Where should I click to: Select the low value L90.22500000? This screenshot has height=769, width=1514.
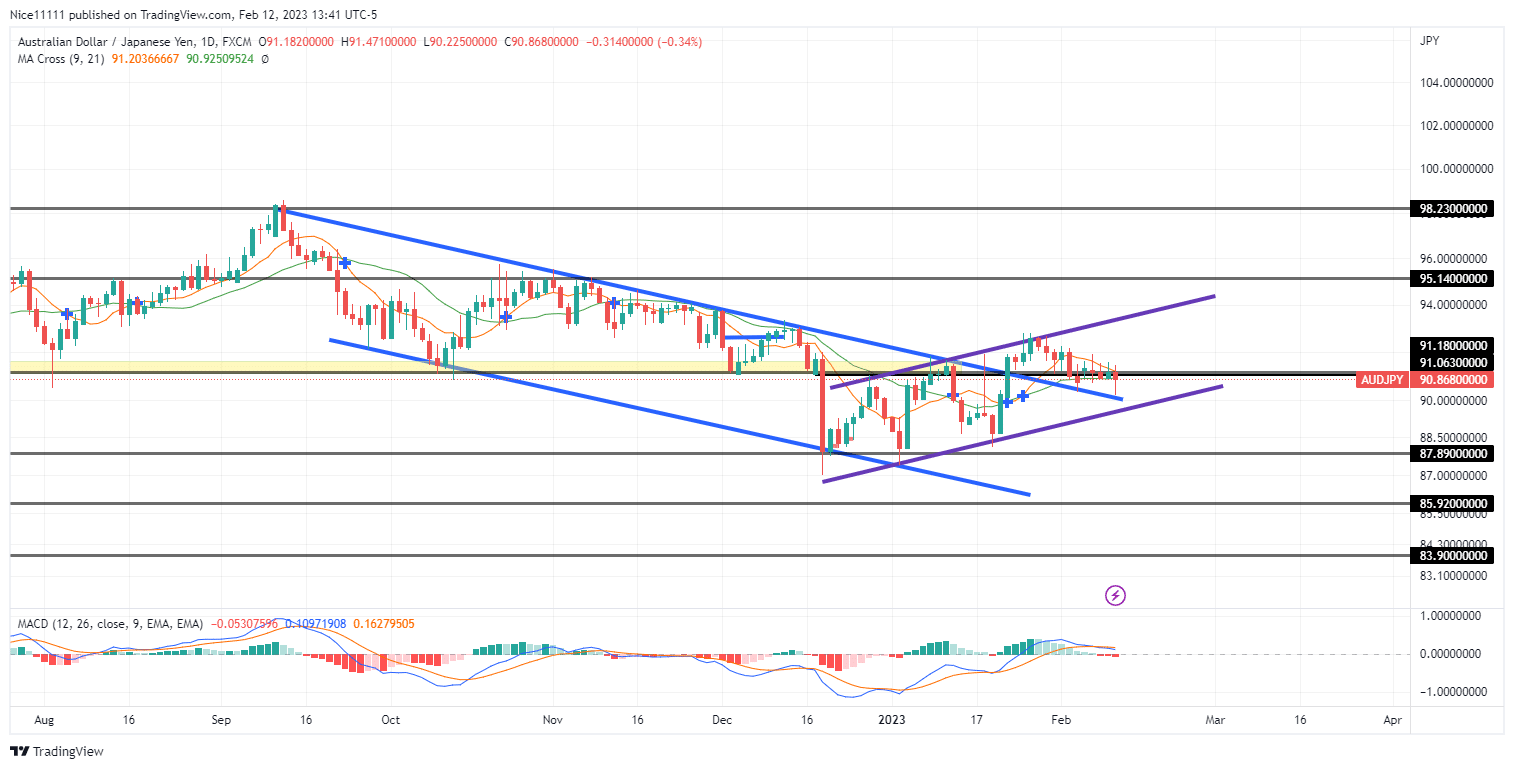click(x=460, y=42)
